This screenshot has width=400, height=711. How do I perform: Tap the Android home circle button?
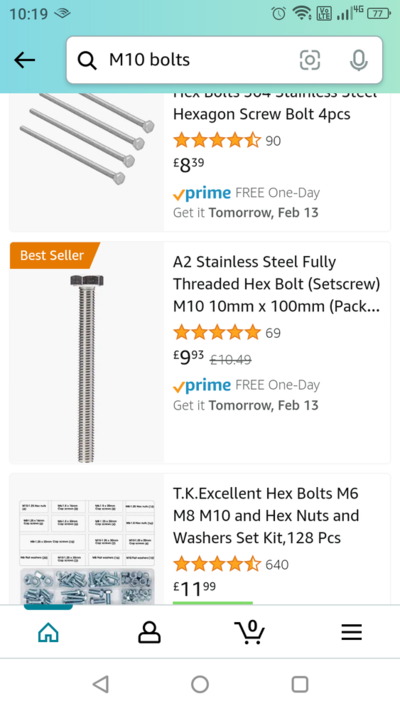tap(200, 684)
